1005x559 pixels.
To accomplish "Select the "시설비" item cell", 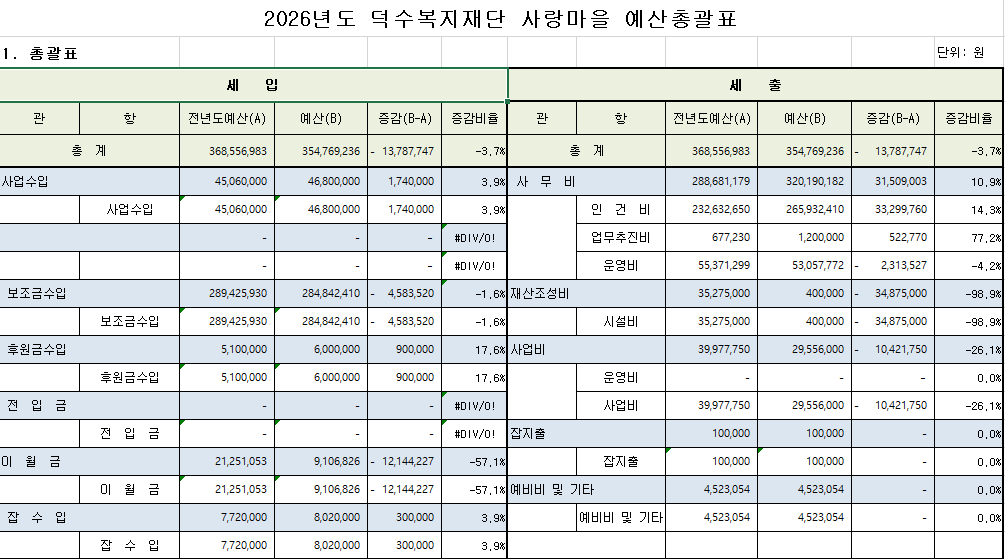I will click(620, 322).
